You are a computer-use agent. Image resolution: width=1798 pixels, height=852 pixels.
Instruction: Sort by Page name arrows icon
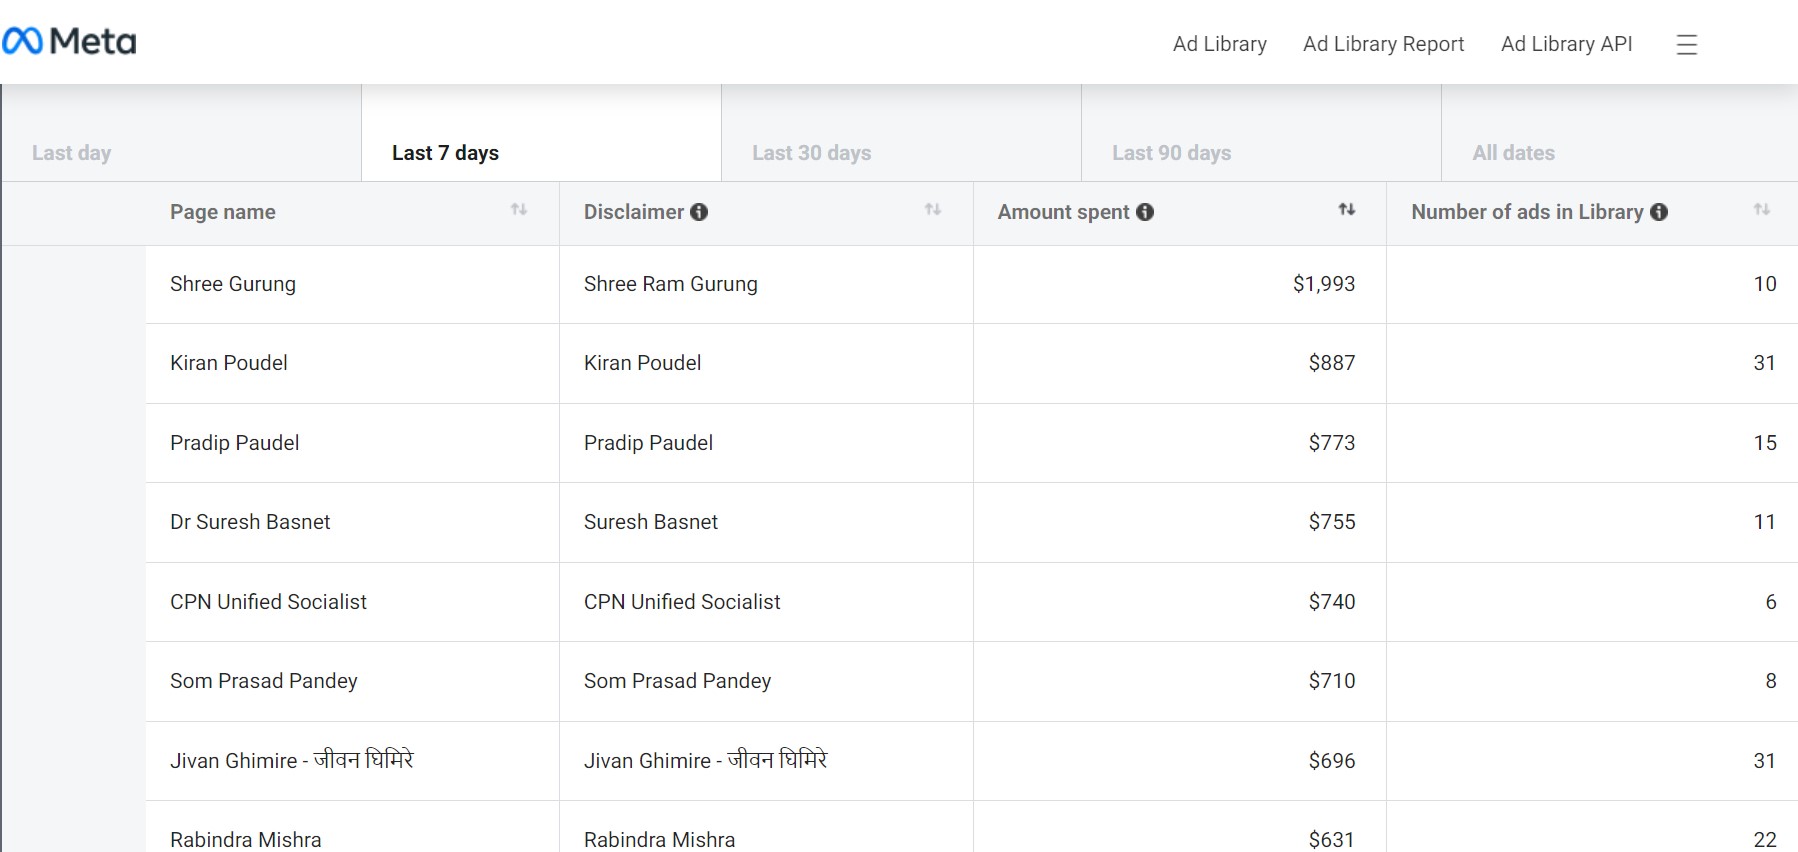coord(519,210)
